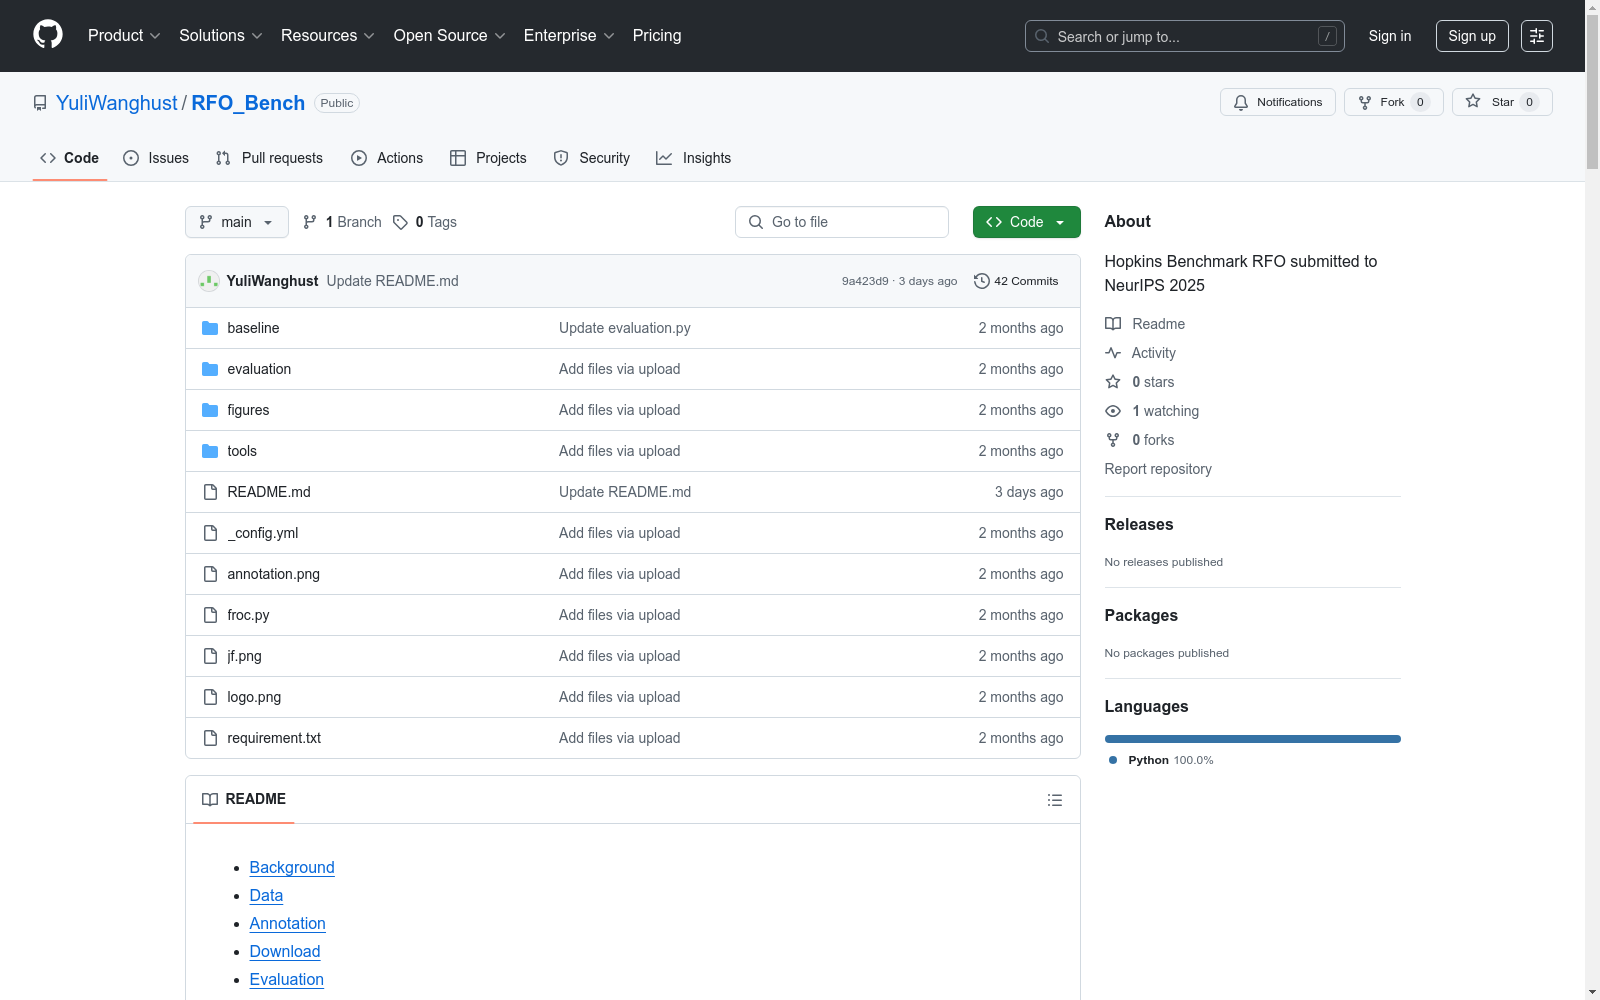Click the fork icon beside 0 forks
Screen dimensions: 1600x1000
(1113, 440)
